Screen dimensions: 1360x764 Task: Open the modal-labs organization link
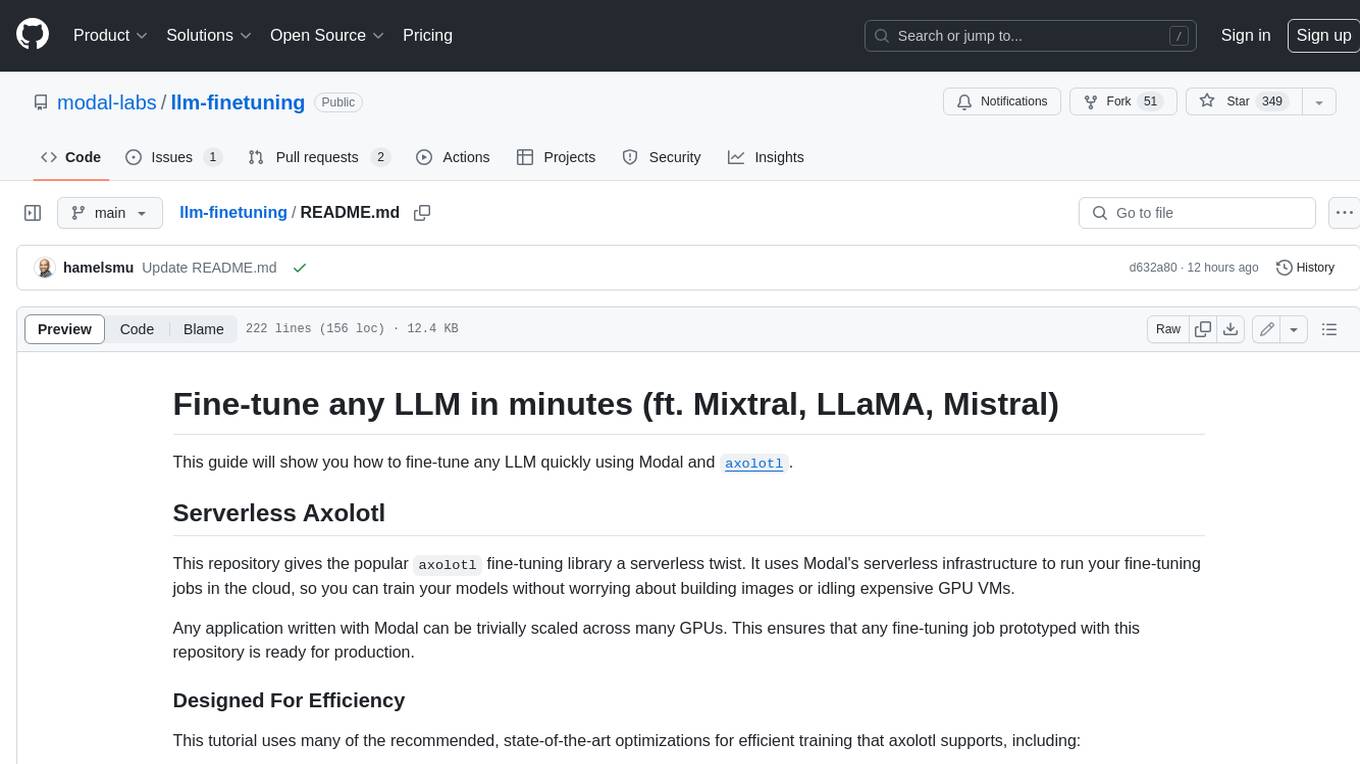[x=107, y=102]
